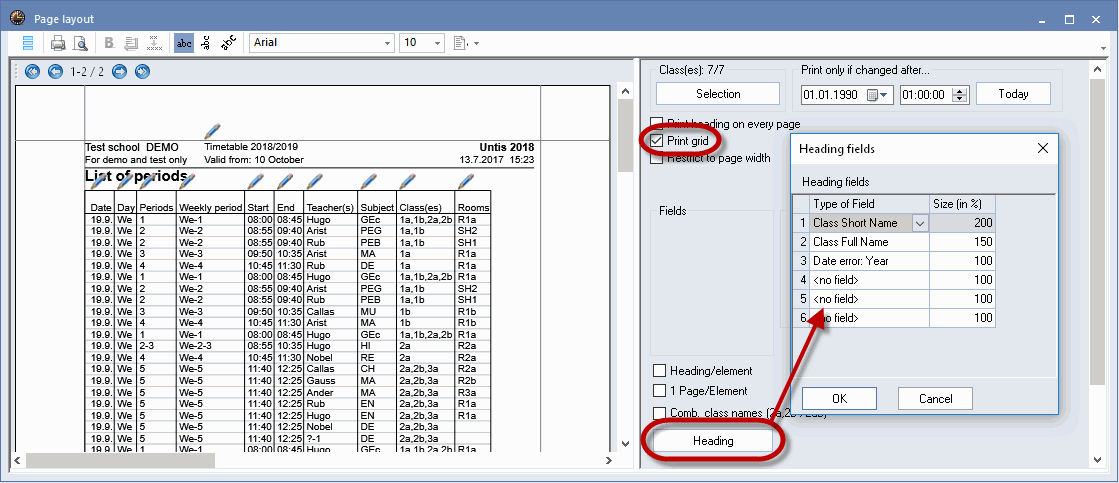The height and width of the screenshot is (483, 1119).
Task: Select the Date error: Year row
Action: pos(894,261)
